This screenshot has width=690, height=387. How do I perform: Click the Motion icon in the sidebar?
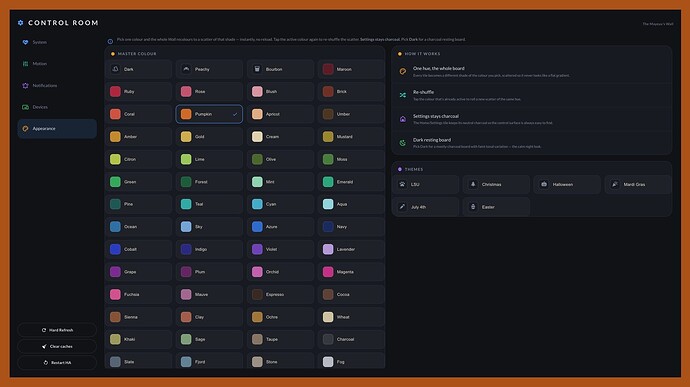click(x=25, y=64)
